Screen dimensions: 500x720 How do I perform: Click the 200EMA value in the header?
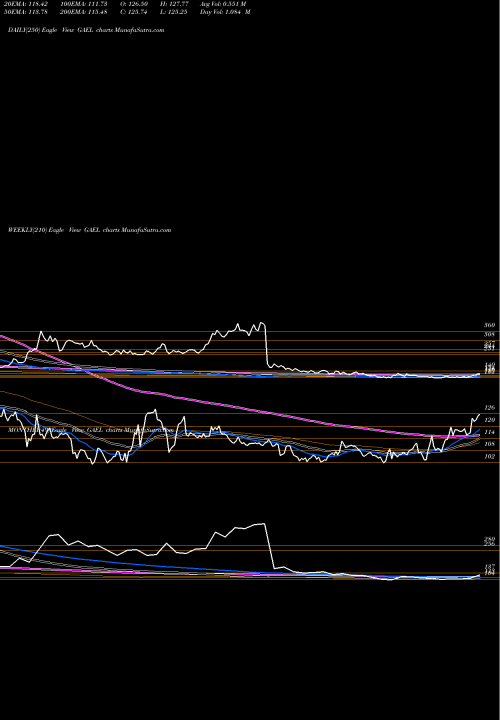click(x=84, y=12)
